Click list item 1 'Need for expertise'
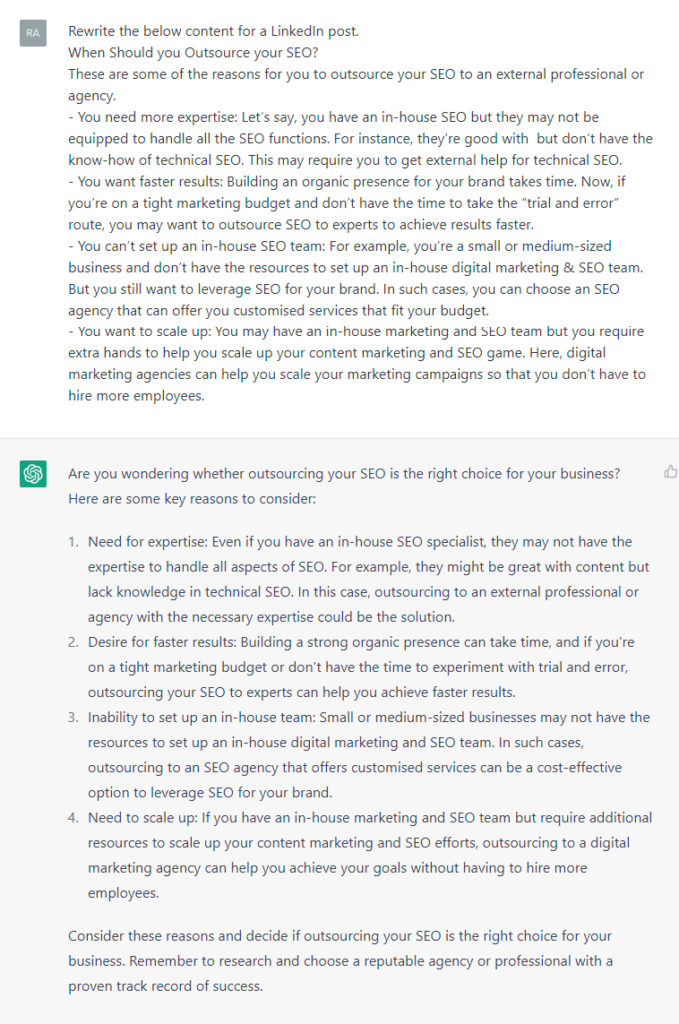The height and width of the screenshot is (1024, 679). pyautogui.click(x=368, y=579)
